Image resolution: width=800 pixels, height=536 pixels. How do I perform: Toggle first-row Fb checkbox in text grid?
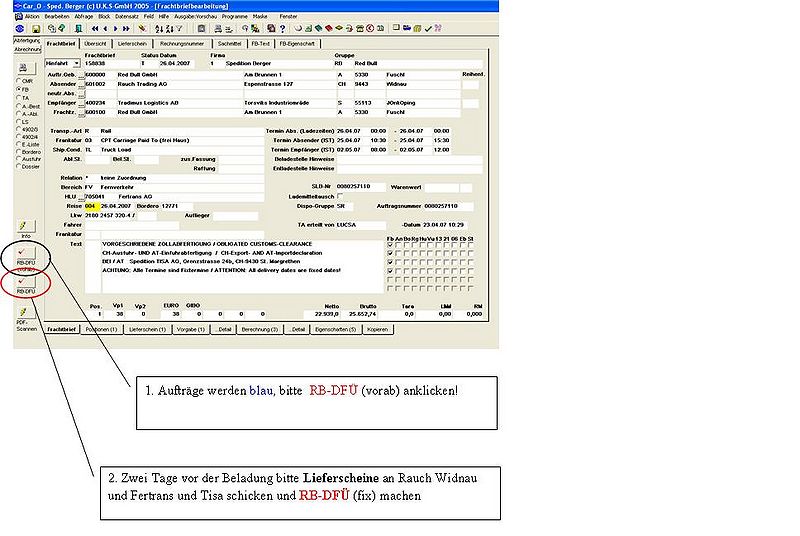pyautogui.click(x=390, y=245)
